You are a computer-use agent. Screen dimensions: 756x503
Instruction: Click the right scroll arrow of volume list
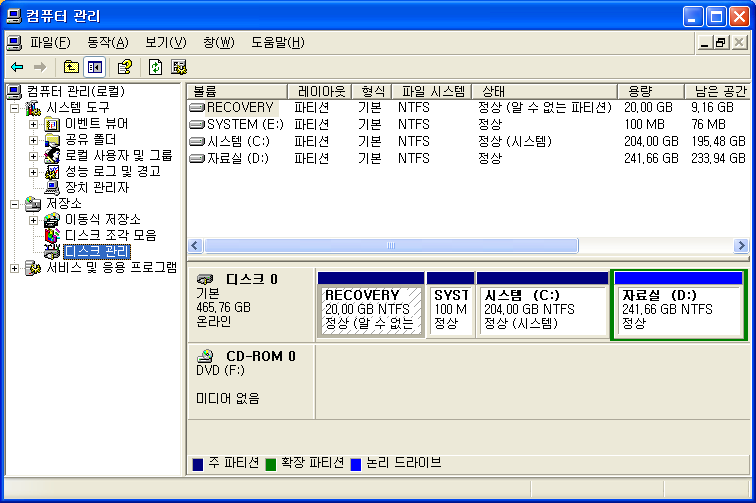pyautogui.click(x=741, y=245)
